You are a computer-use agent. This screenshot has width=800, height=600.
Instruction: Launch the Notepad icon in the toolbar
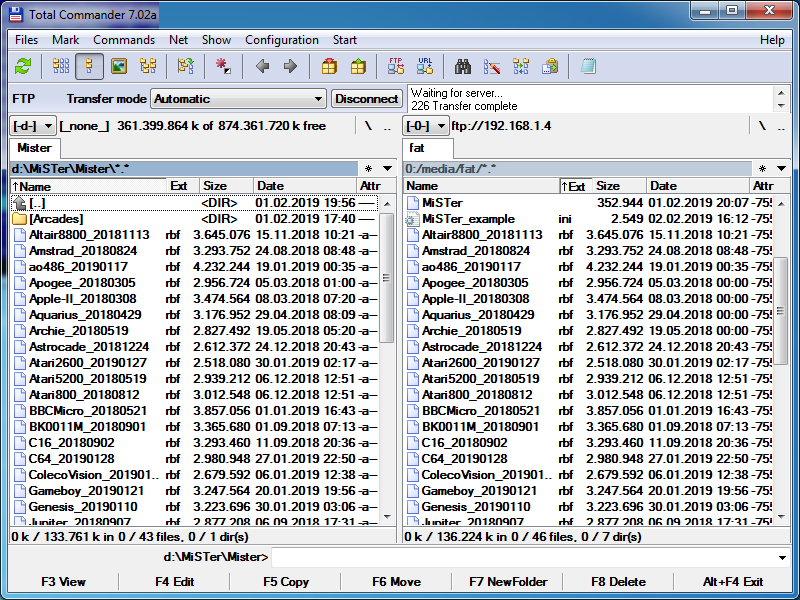pos(588,67)
